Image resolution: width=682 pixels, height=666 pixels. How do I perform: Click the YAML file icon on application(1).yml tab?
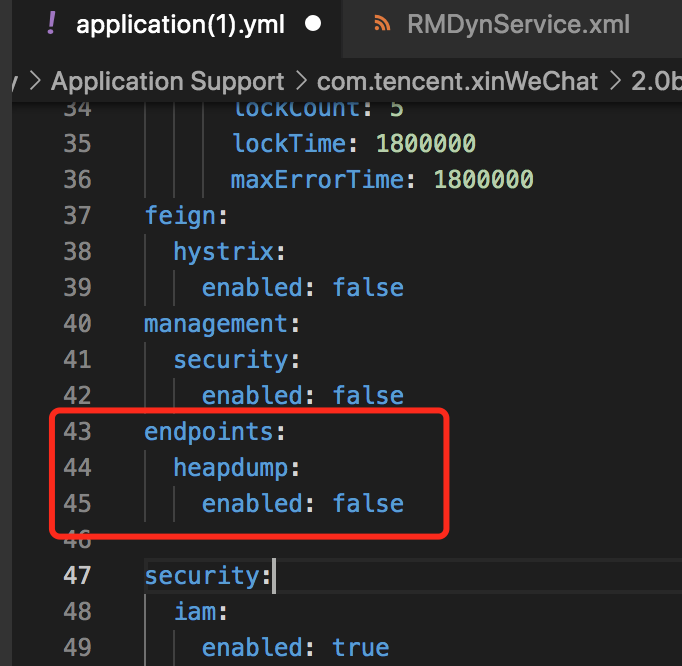tap(51, 24)
